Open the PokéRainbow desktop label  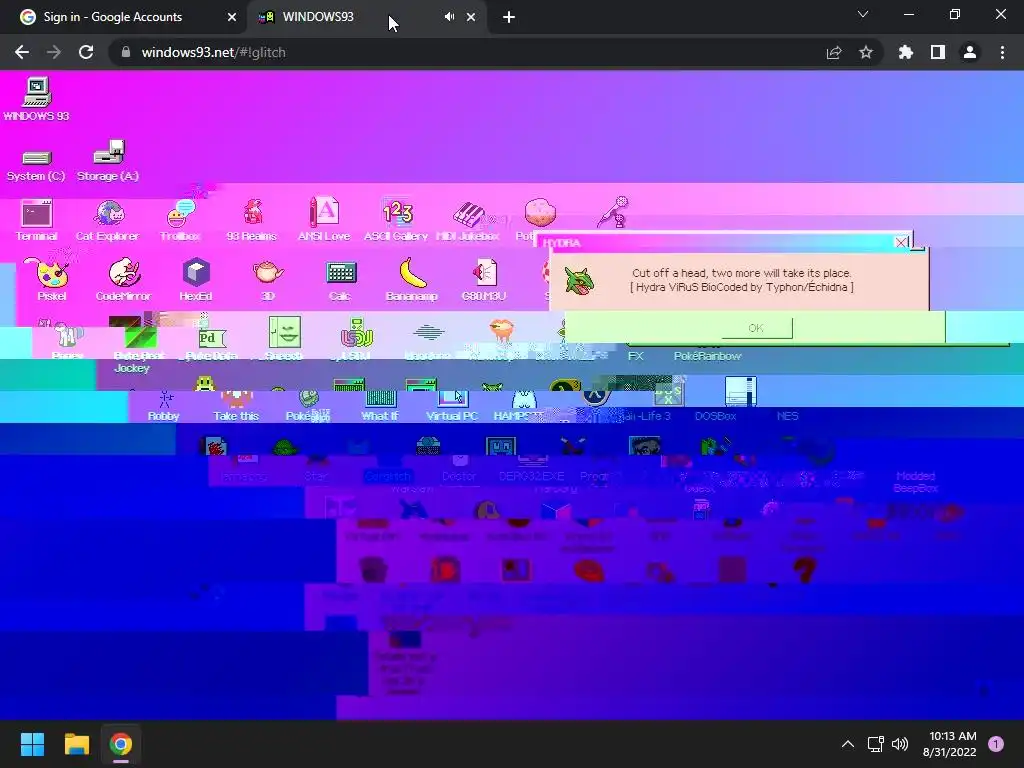pos(708,356)
